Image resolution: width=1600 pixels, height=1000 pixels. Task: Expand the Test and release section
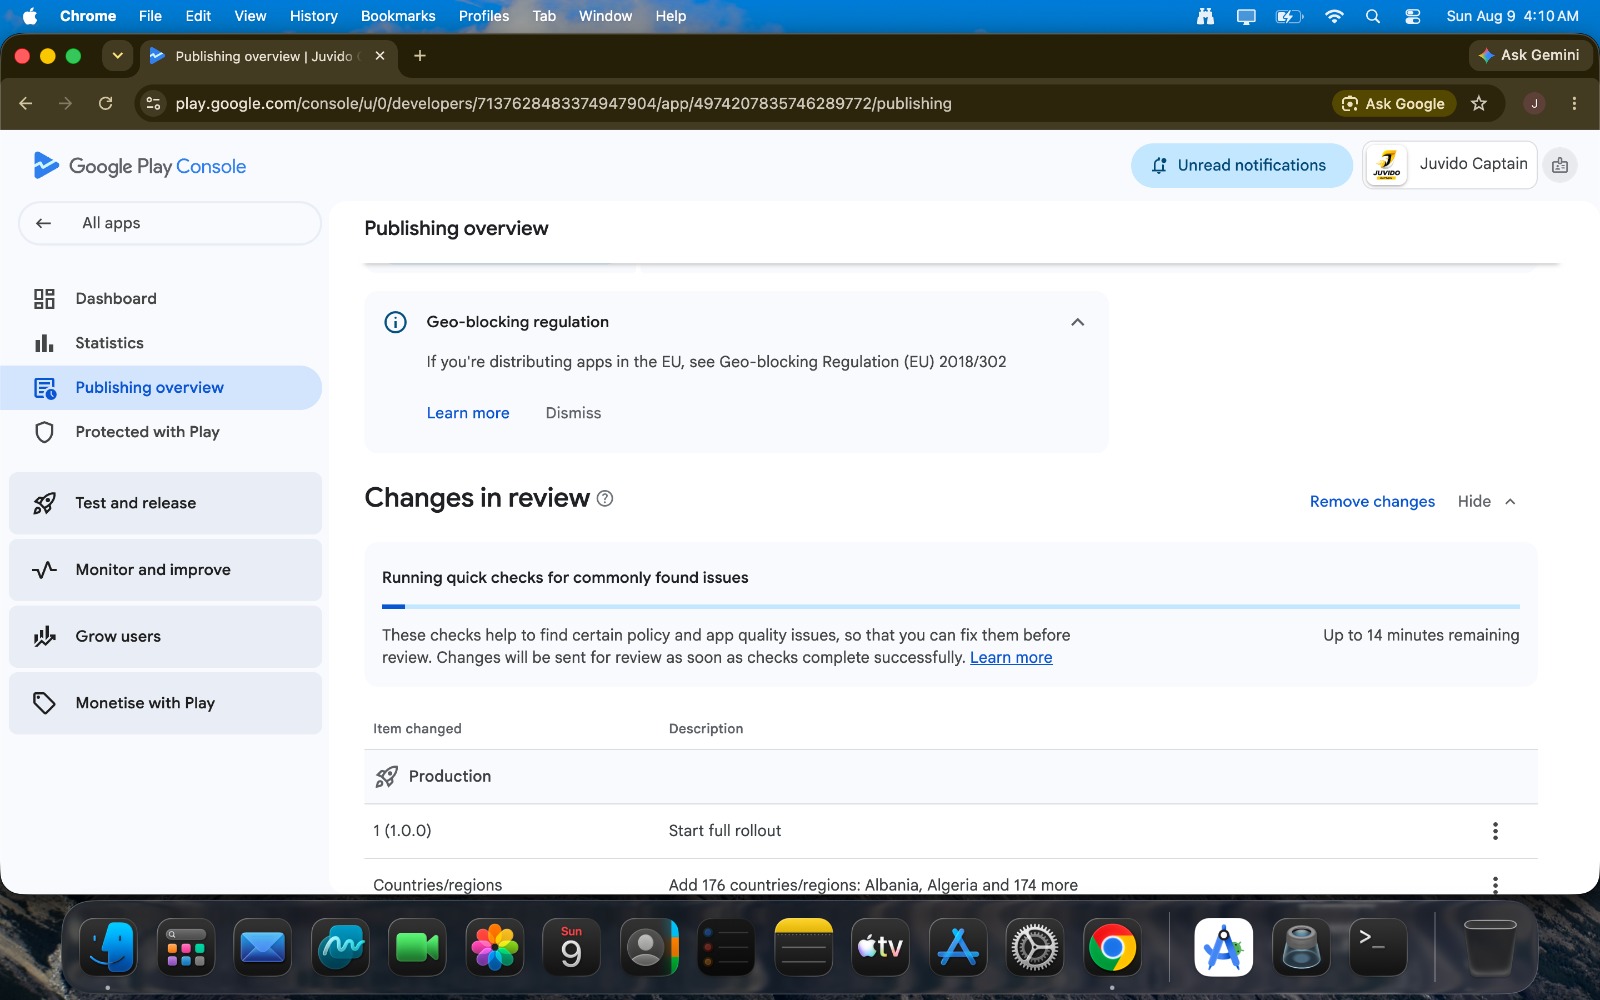coord(165,503)
